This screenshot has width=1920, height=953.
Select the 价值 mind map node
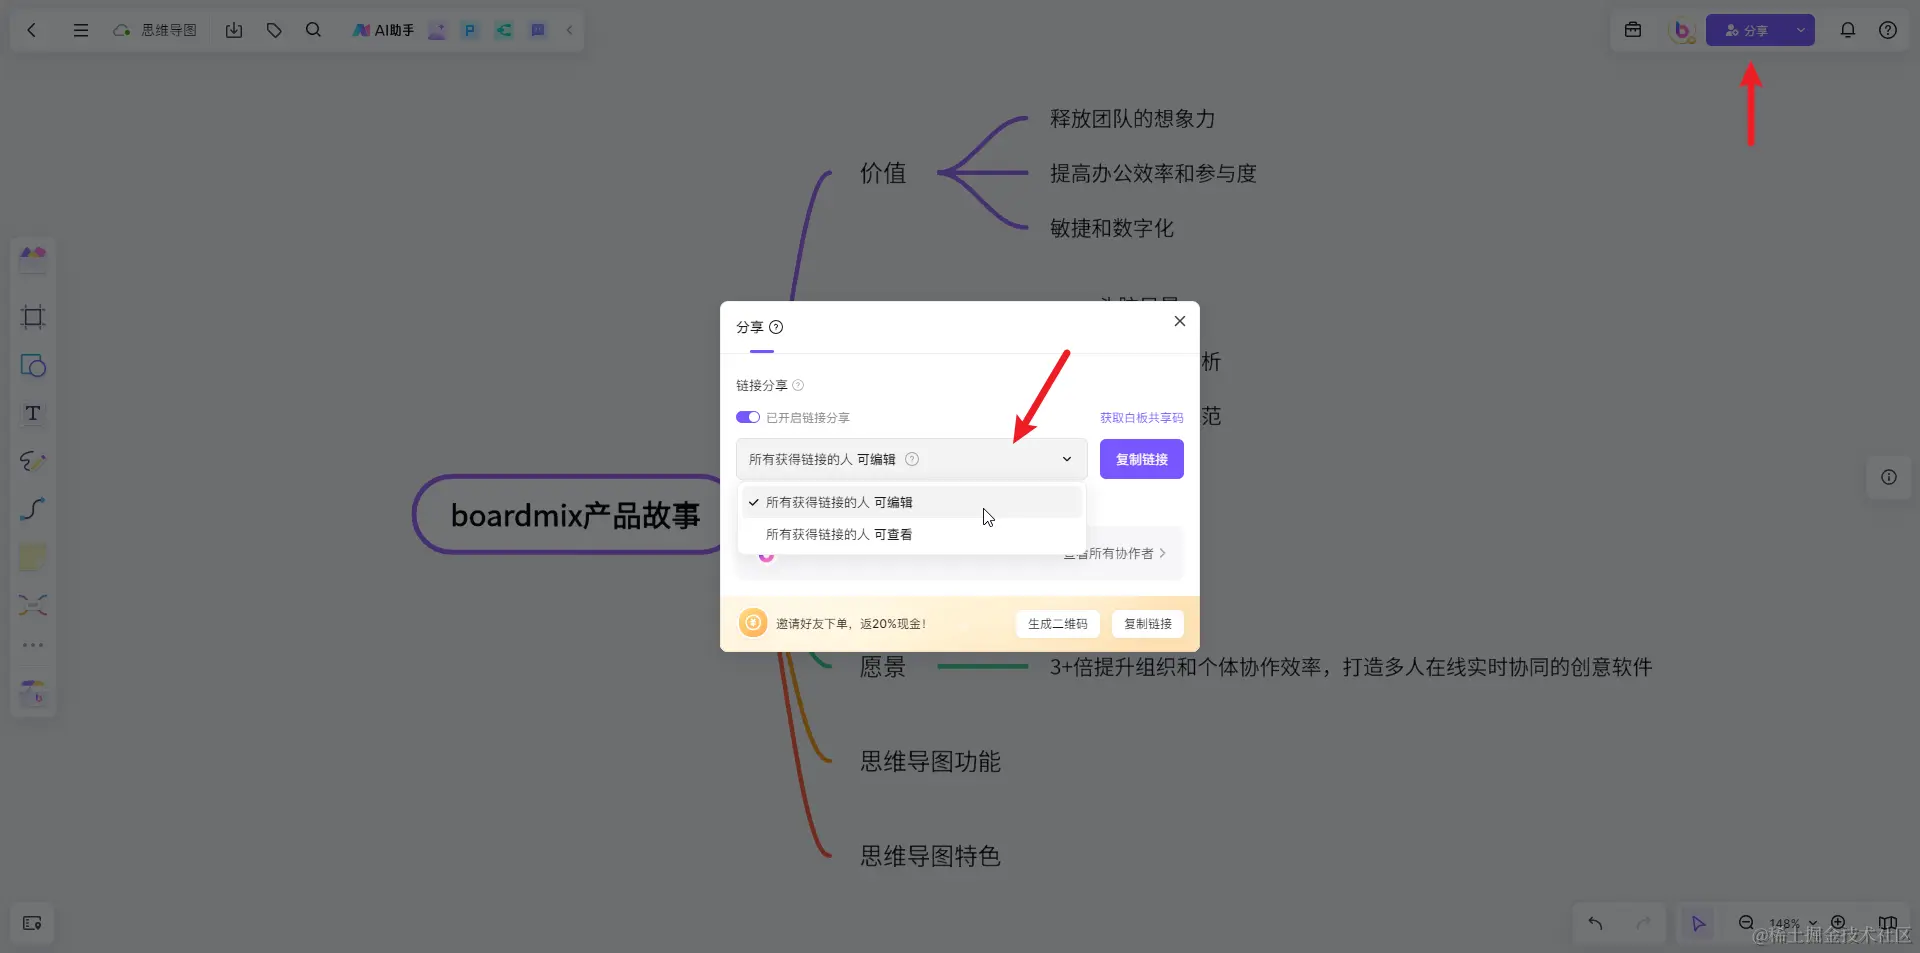pos(883,173)
